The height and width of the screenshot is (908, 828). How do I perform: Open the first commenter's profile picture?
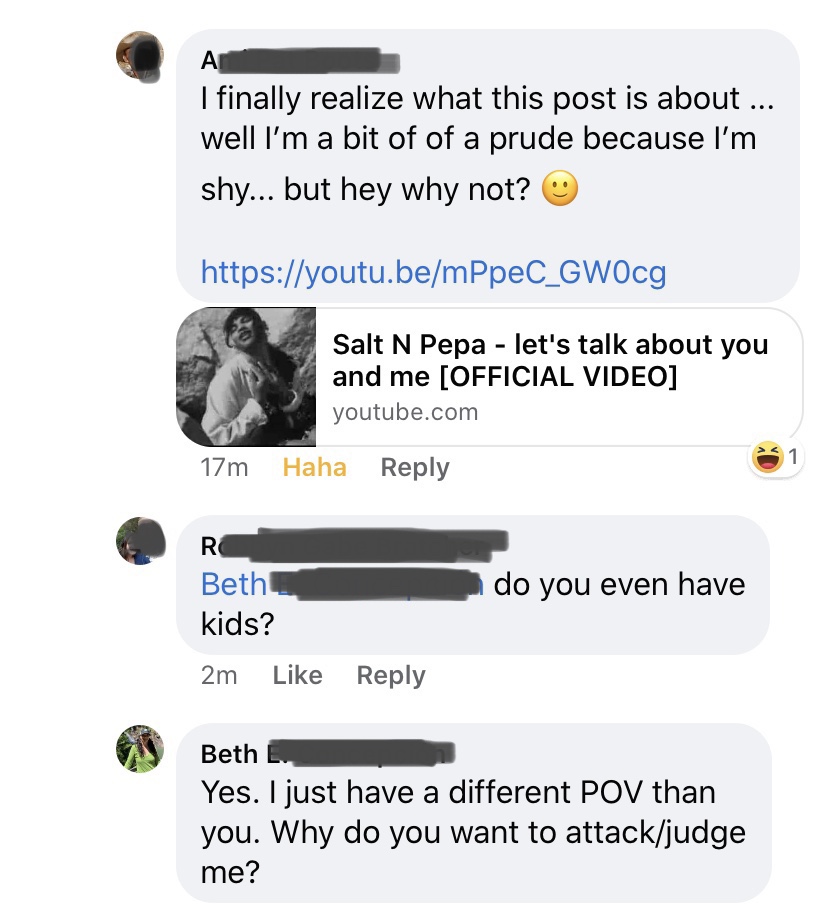point(141,56)
